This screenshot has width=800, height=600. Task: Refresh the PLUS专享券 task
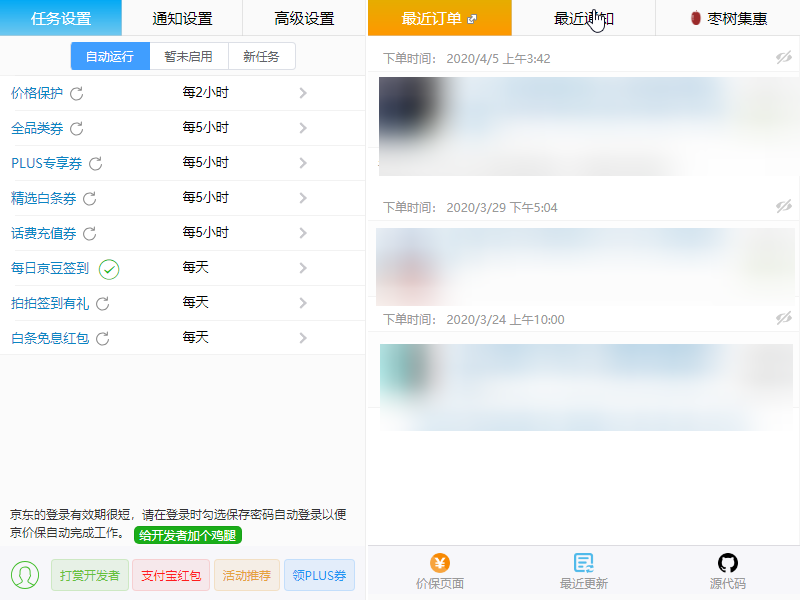(x=95, y=164)
